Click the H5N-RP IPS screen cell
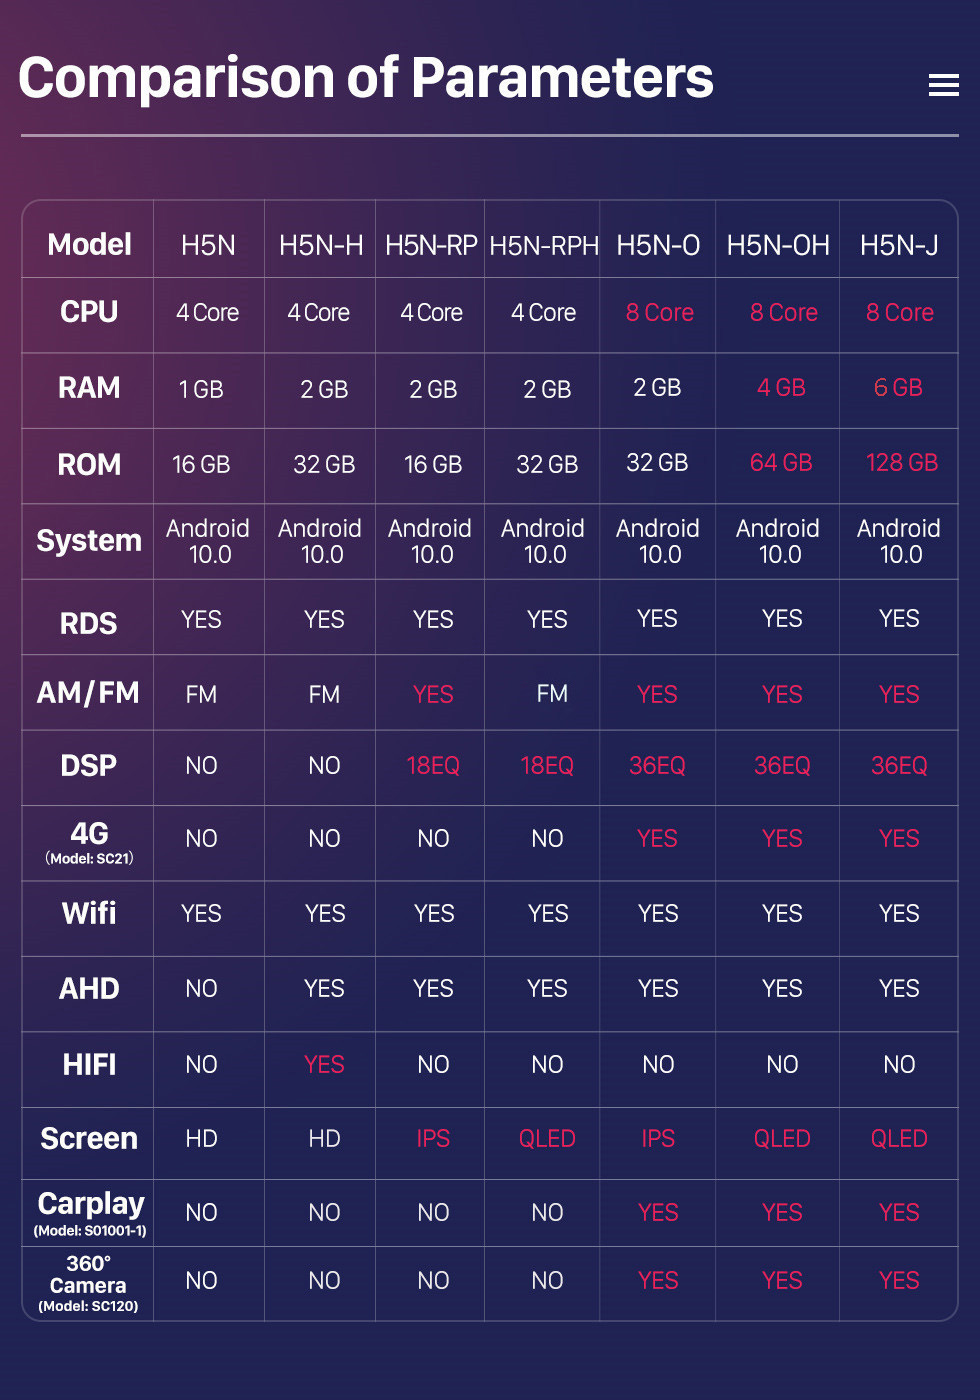980x1400 pixels. pyautogui.click(x=433, y=1139)
